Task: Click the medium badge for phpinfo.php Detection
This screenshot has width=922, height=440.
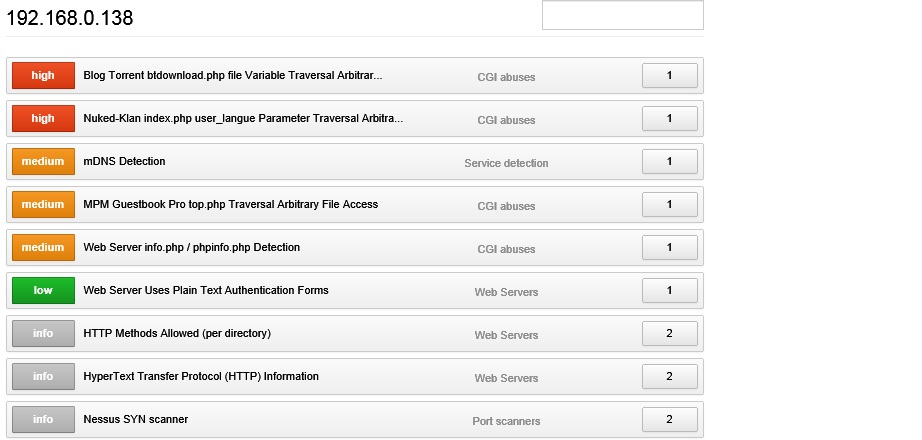Action: 43,248
